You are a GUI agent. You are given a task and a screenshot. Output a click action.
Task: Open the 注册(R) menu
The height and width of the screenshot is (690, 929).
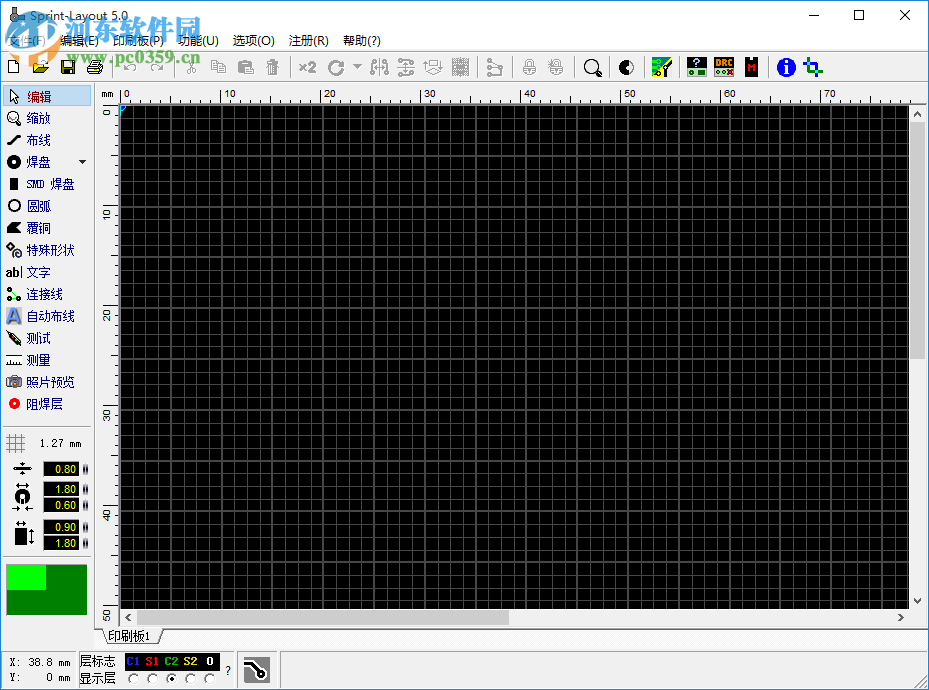click(x=309, y=40)
